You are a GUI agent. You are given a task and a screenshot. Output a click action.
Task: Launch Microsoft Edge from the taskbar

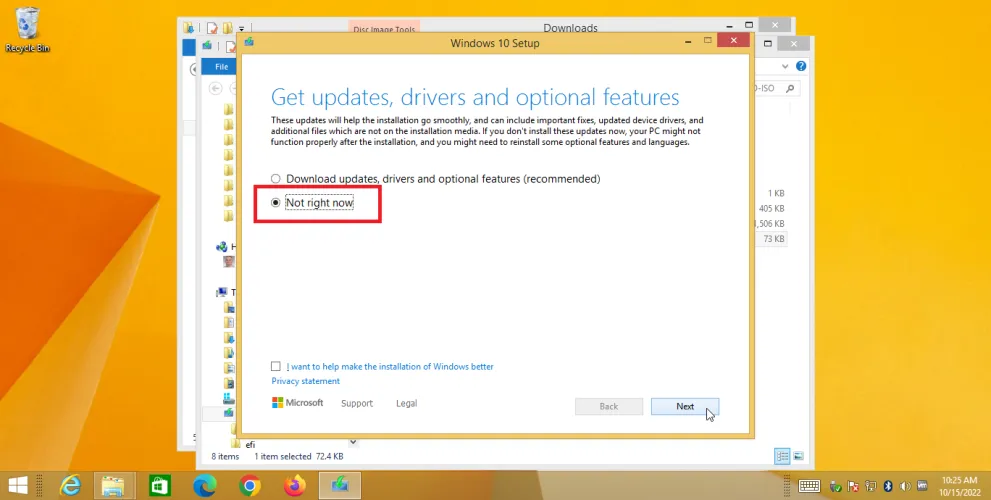[x=205, y=485]
